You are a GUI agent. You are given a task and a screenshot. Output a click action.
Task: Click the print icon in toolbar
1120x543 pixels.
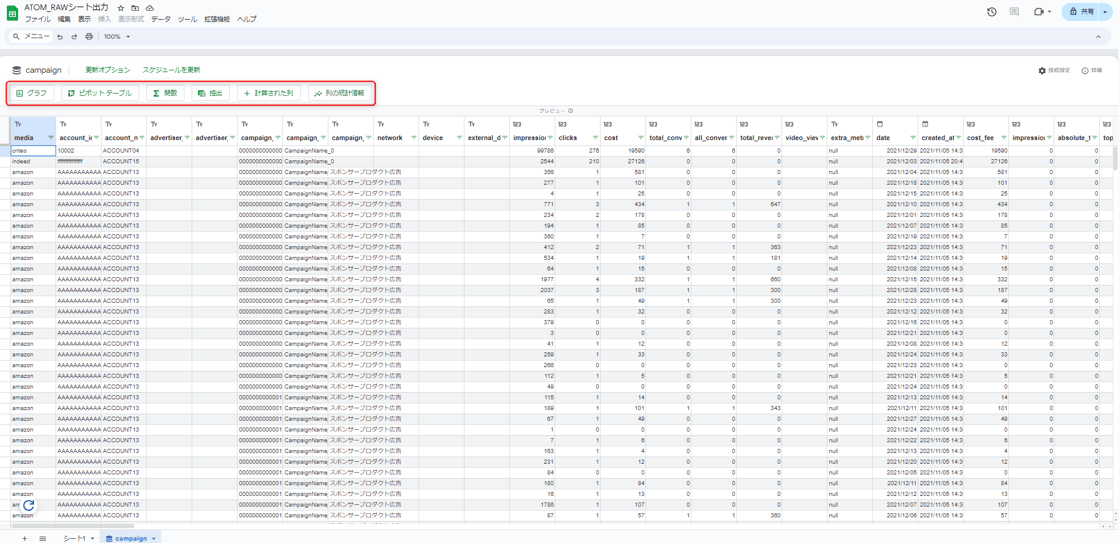click(x=89, y=37)
